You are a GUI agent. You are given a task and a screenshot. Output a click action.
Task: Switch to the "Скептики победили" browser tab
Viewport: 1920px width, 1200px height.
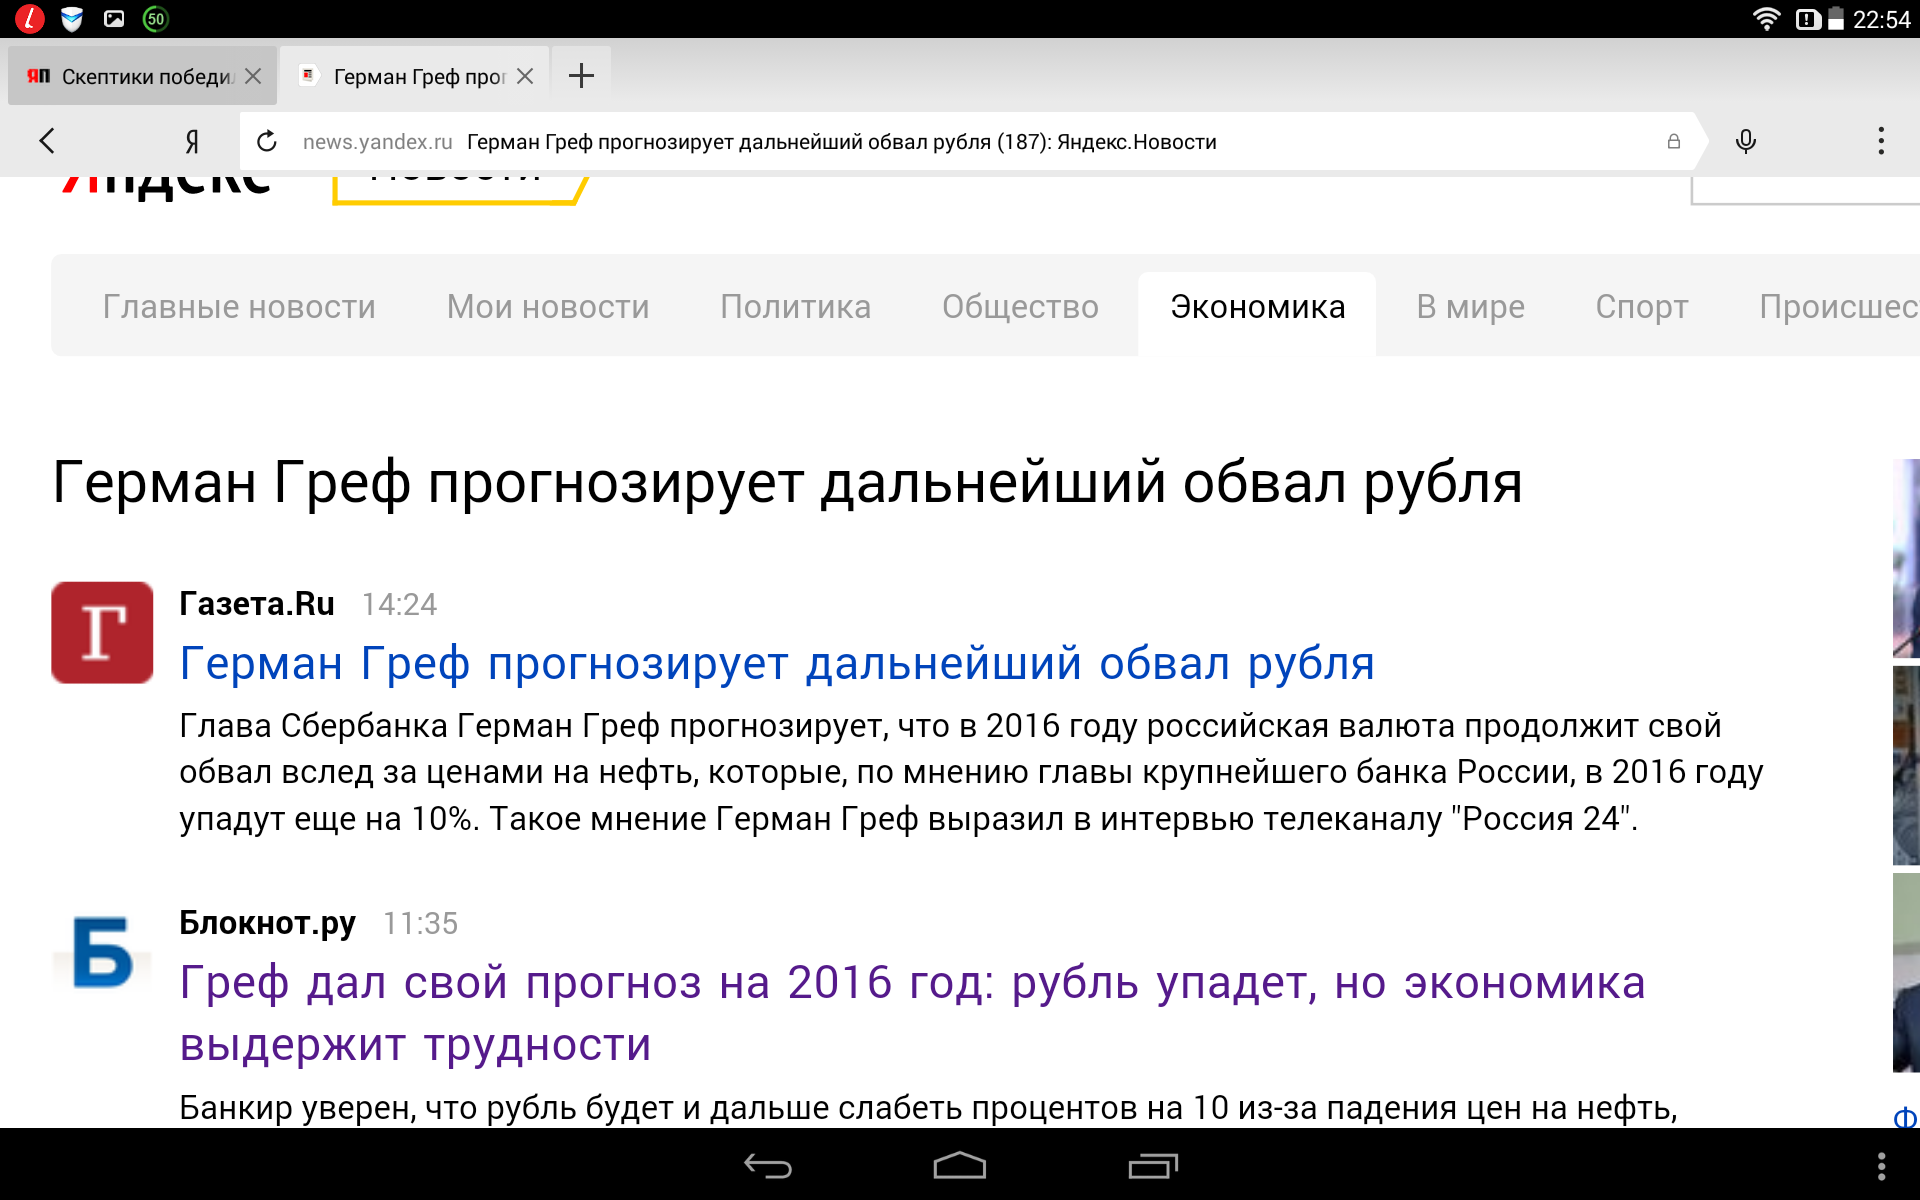[x=142, y=76]
